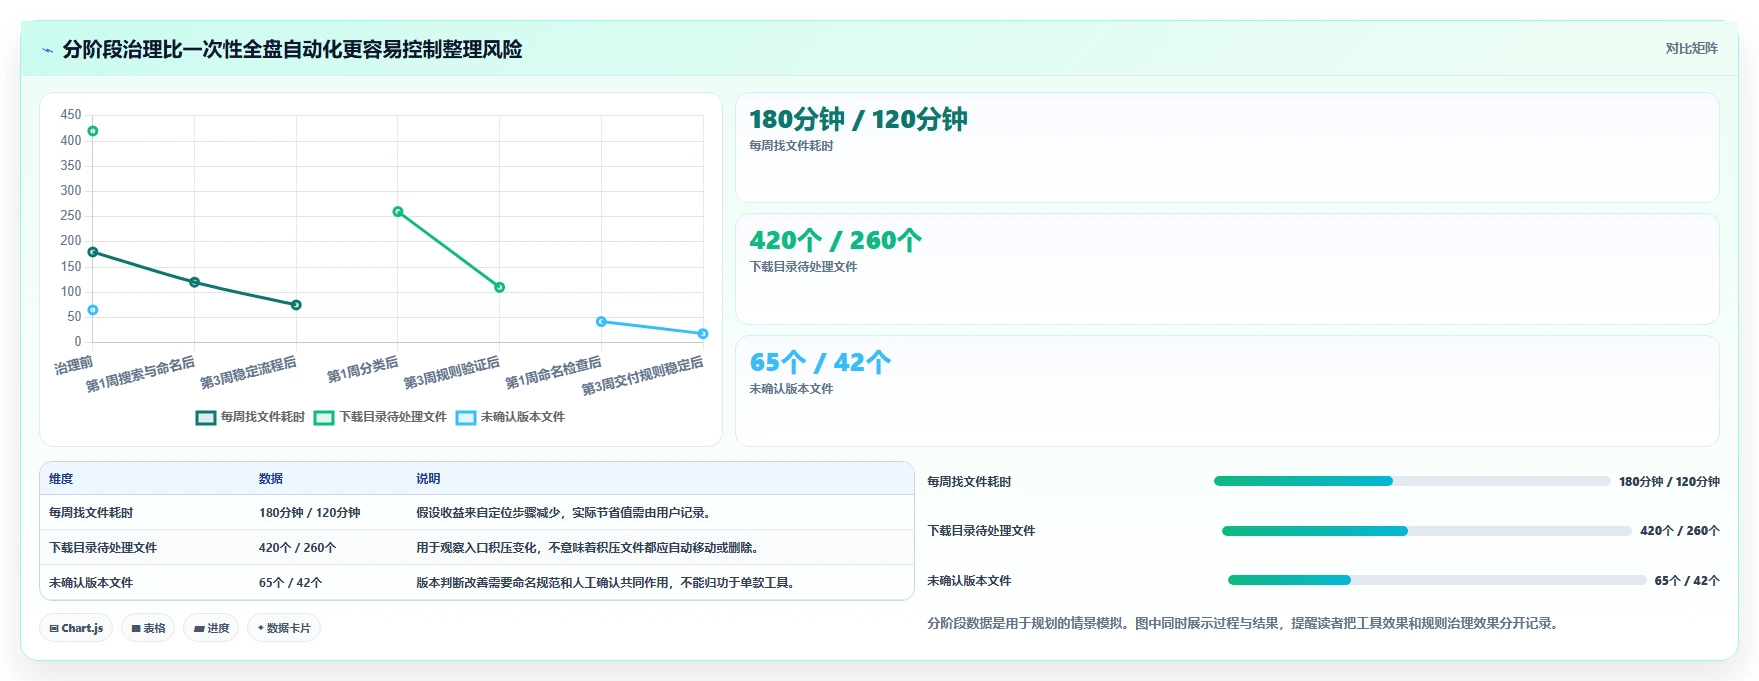
Task: Click the description starting with 假设收益来自定位步骤减少
Action: [x=565, y=513]
